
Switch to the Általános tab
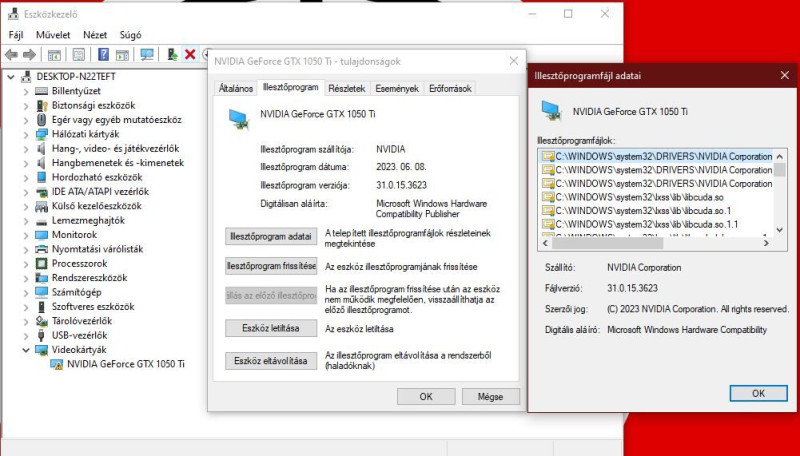(x=236, y=88)
